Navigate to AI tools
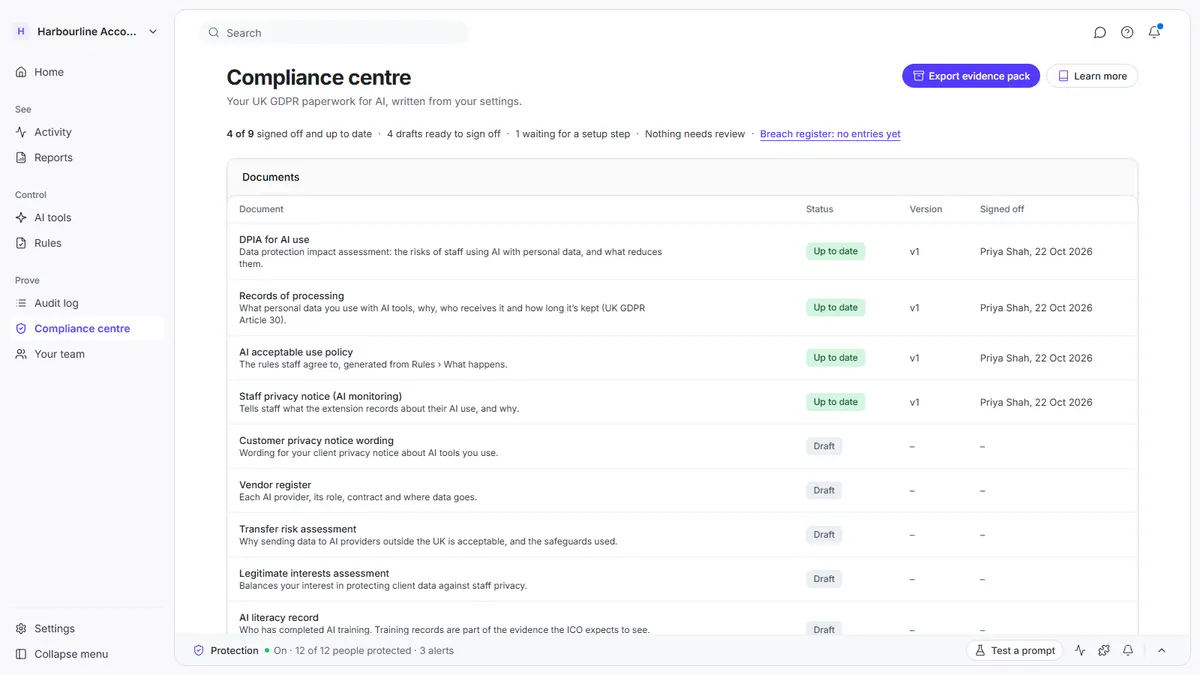The width and height of the screenshot is (1200, 675). 53,218
